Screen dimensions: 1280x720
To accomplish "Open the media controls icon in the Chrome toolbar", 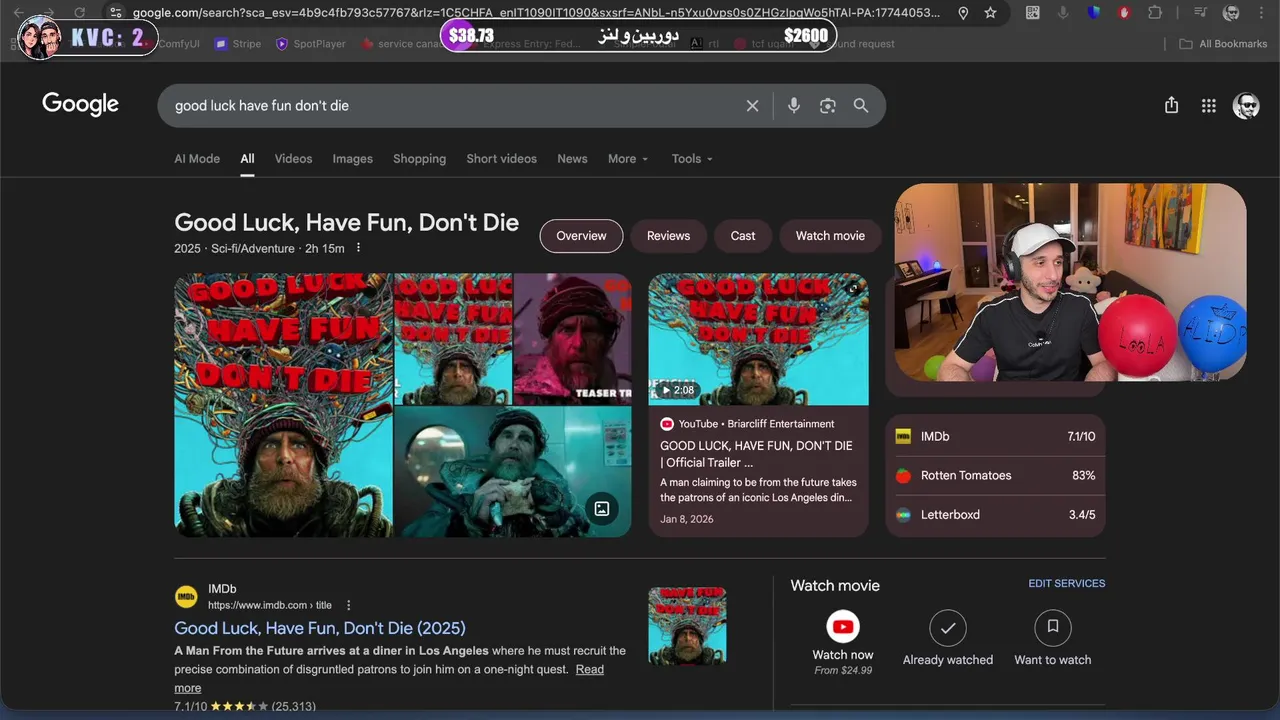I will pyautogui.click(x=1202, y=13).
